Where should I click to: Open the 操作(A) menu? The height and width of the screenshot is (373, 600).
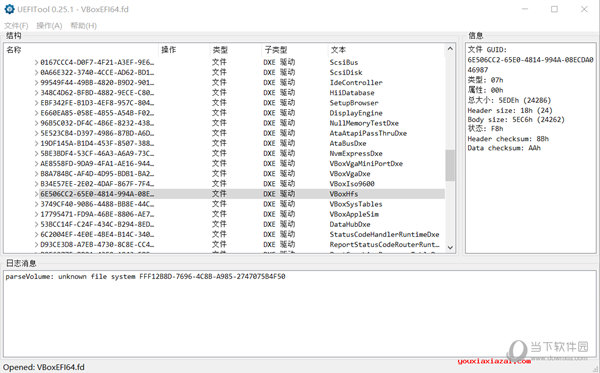(49, 26)
